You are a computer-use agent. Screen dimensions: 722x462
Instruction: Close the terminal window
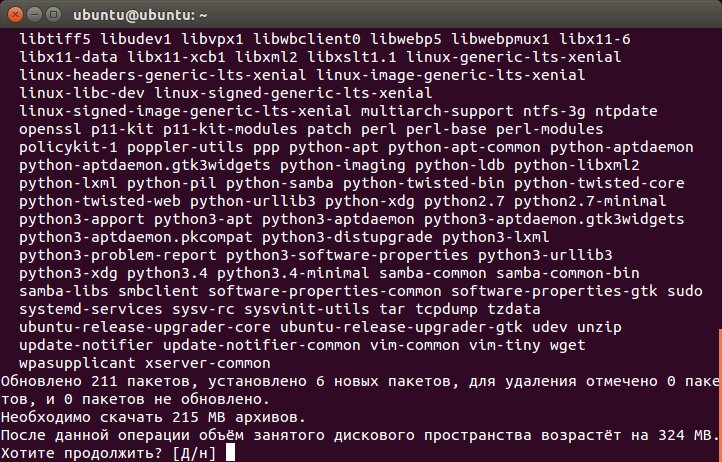(15, 15)
